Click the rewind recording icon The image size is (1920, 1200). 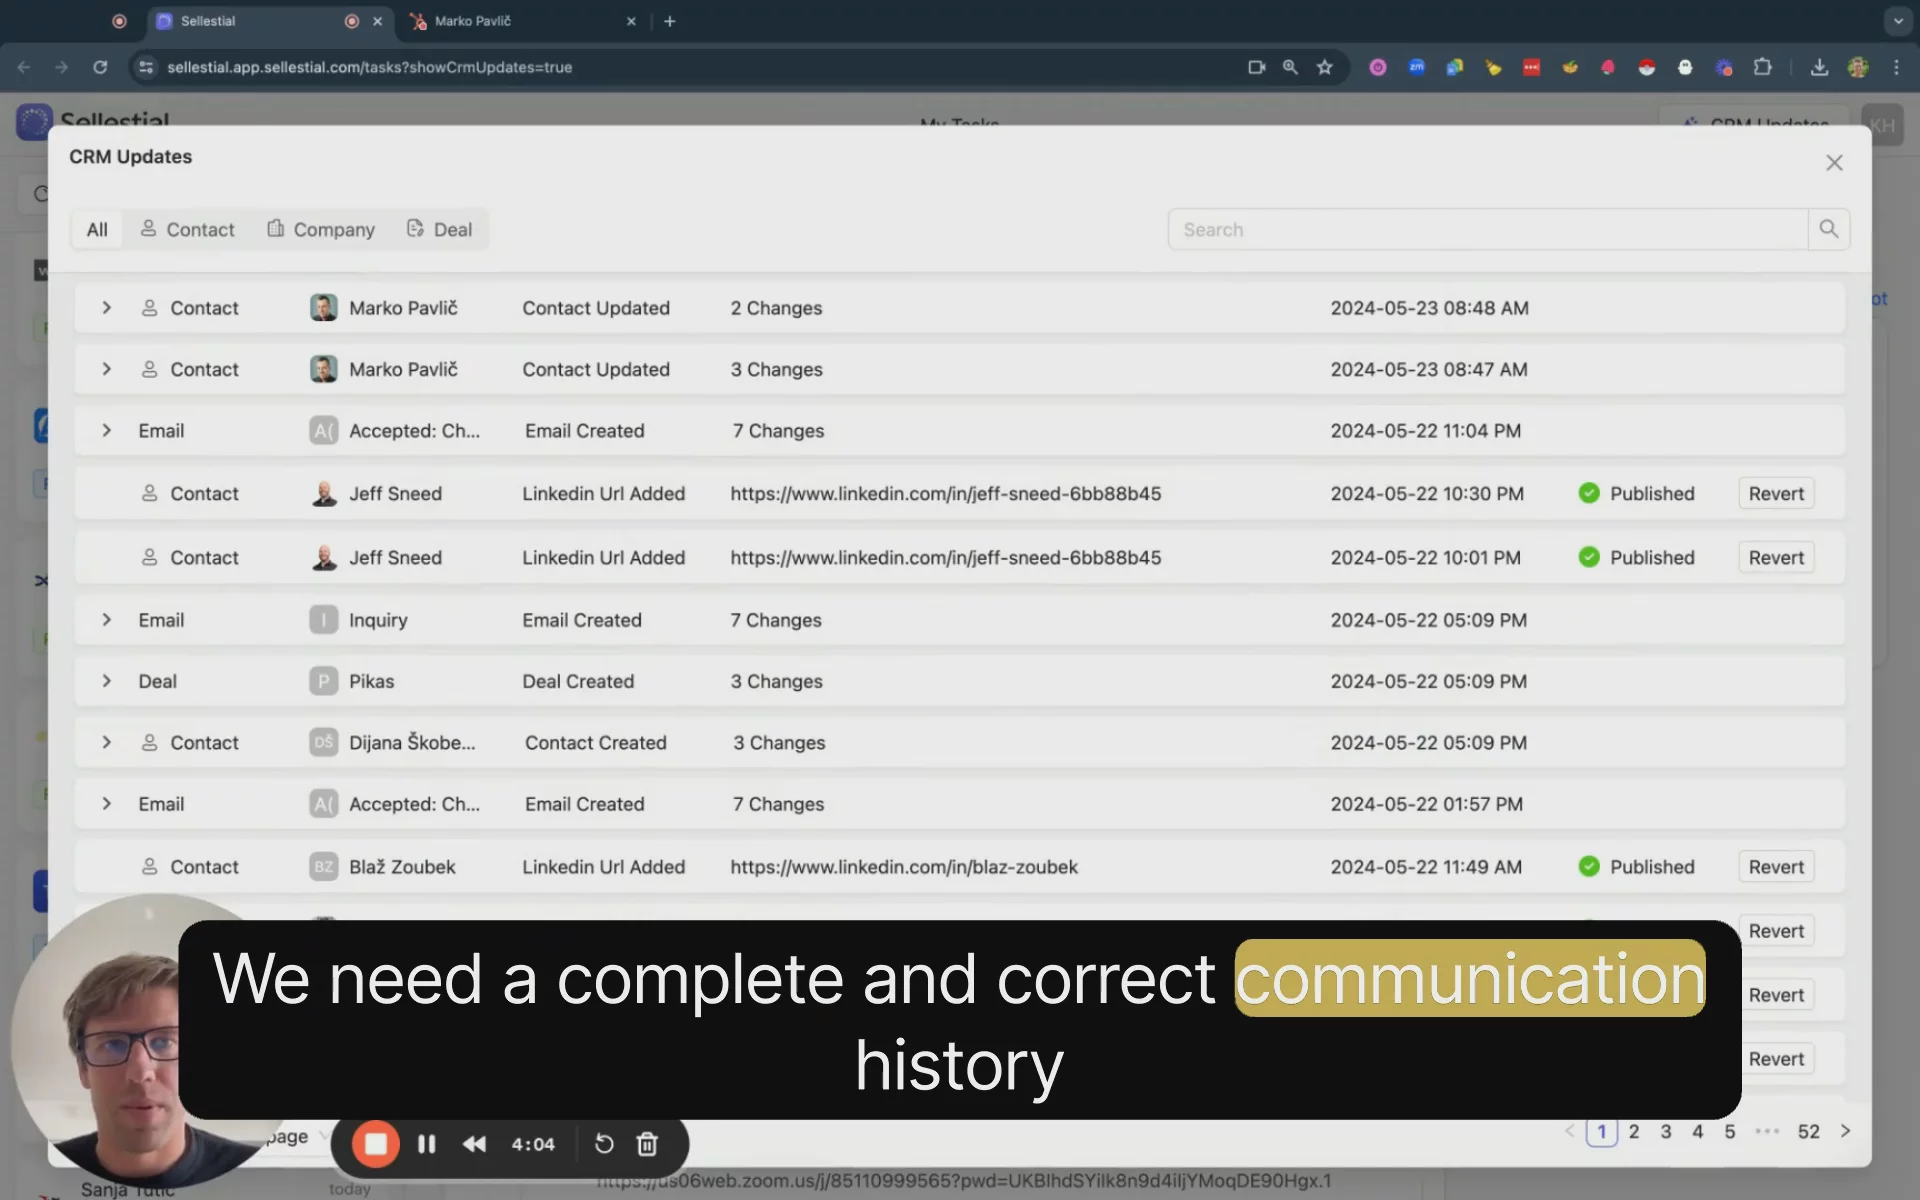pyautogui.click(x=474, y=1144)
